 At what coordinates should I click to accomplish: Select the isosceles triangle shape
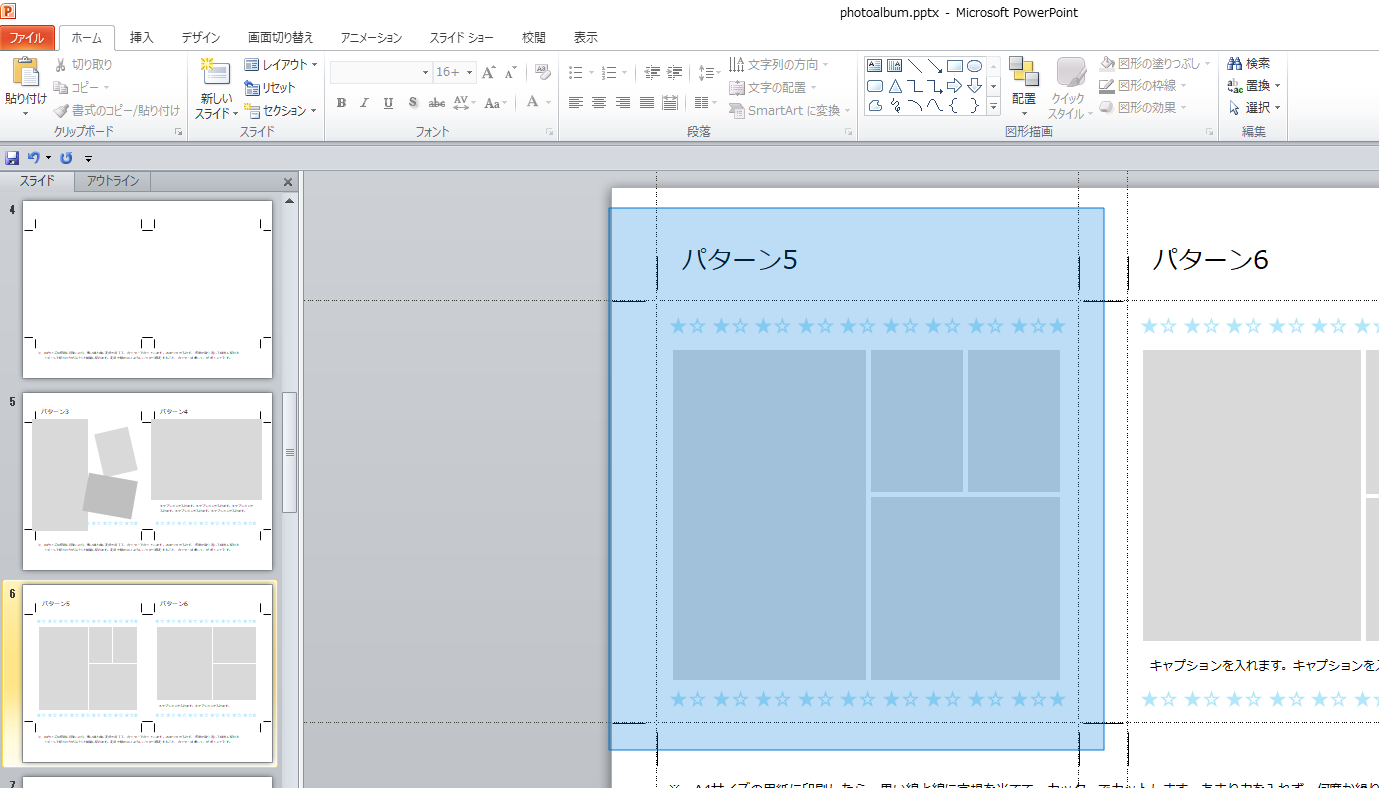pos(895,86)
